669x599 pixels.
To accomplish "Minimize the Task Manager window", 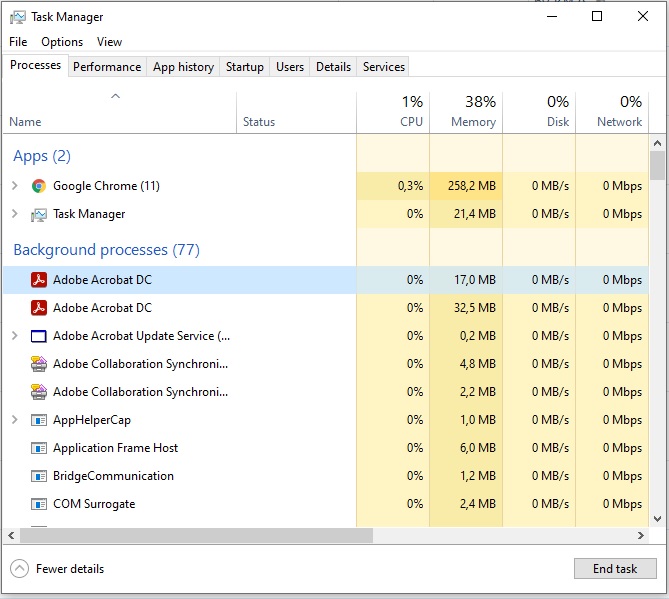I will 552,17.
